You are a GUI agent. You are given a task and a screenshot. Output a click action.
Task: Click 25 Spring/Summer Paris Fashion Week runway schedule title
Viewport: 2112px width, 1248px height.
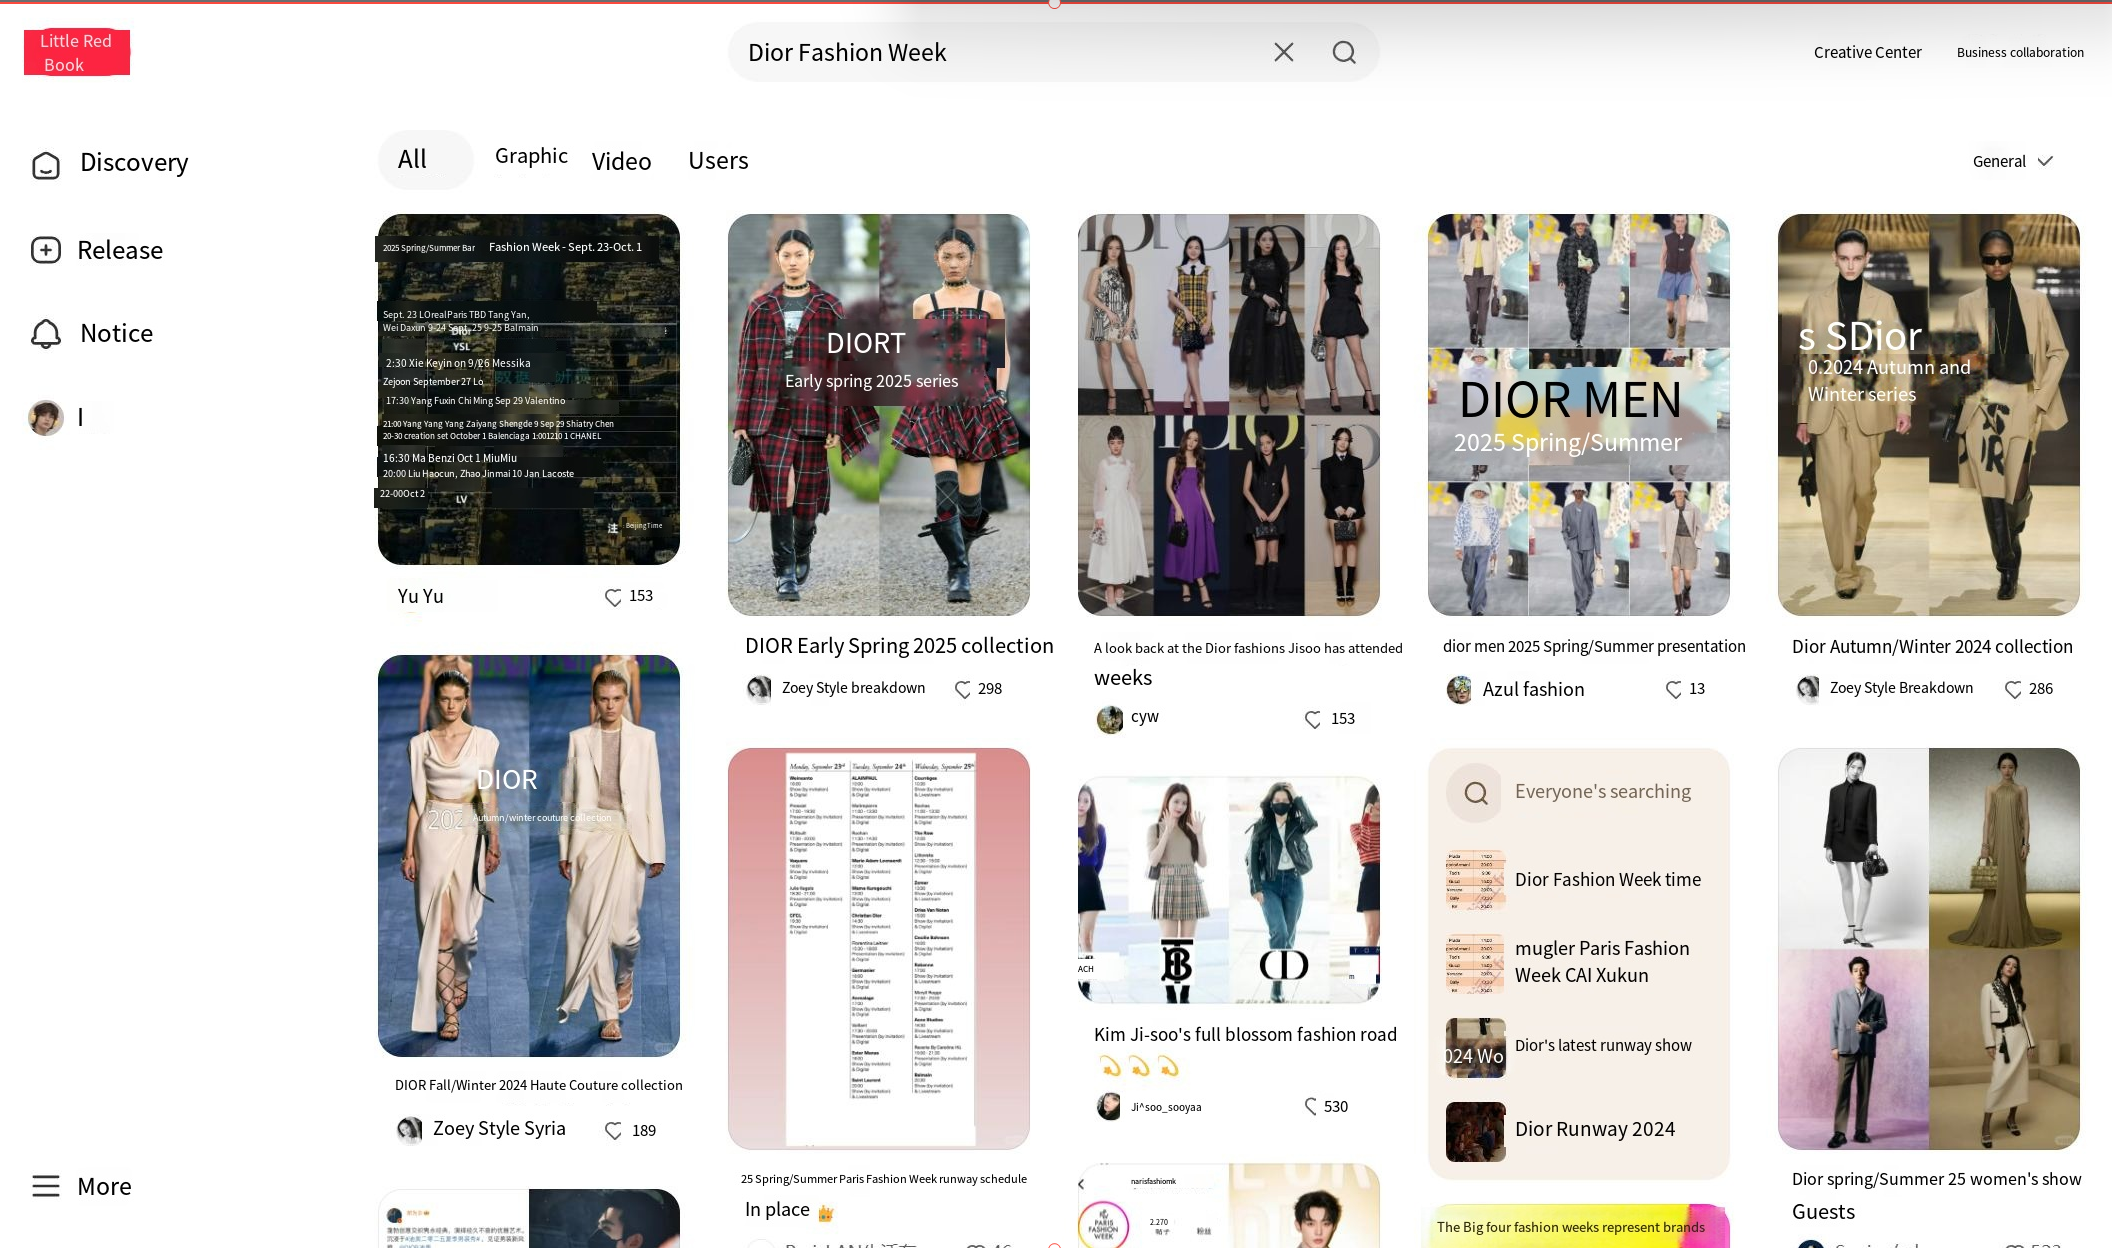click(x=884, y=1179)
